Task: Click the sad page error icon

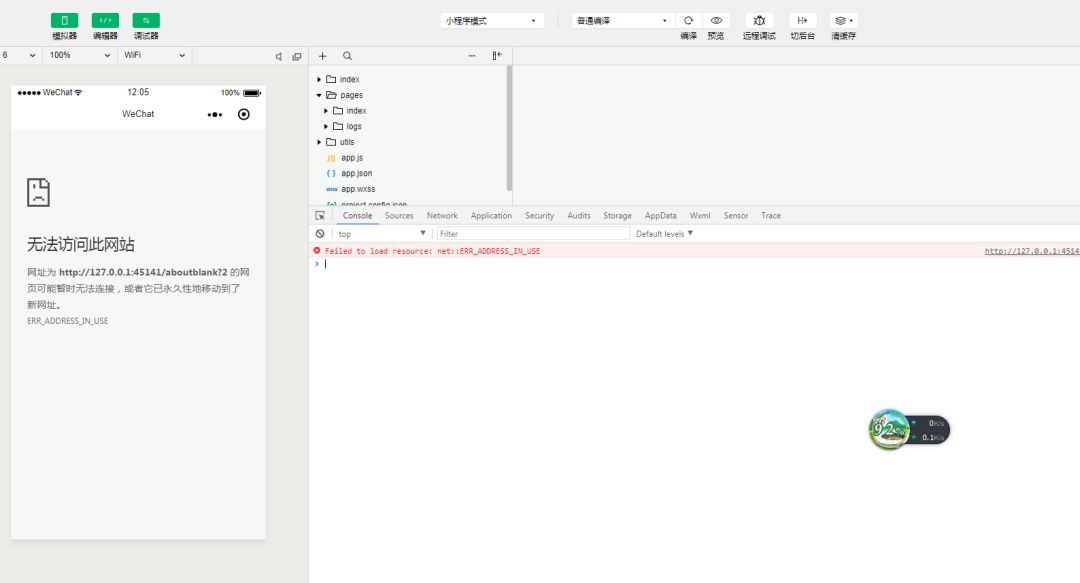Action: [x=39, y=192]
